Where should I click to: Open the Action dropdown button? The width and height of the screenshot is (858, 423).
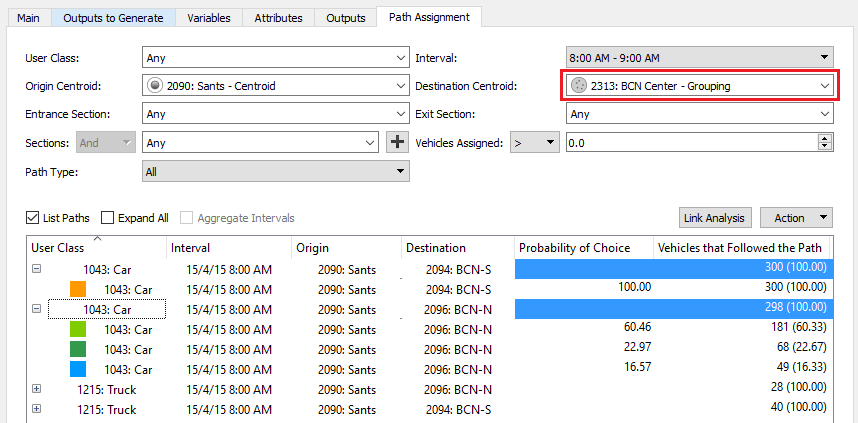tap(796, 218)
